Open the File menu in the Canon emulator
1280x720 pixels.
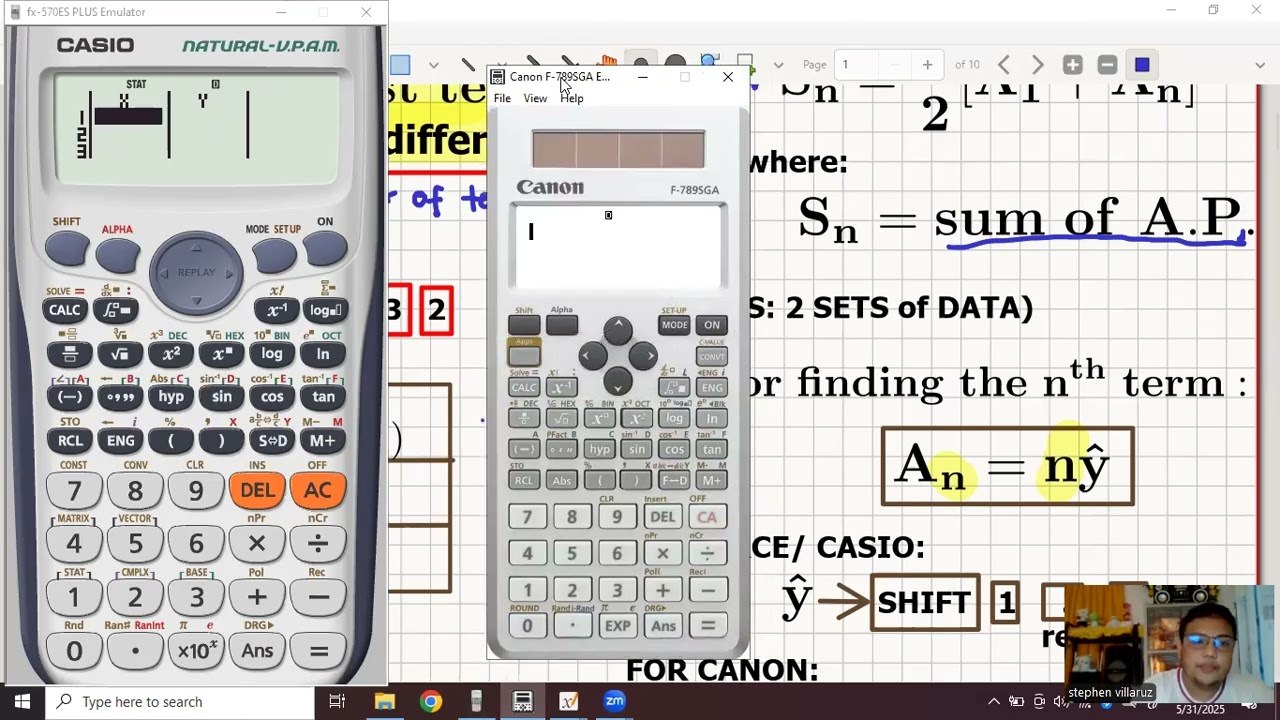(x=502, y=98)
